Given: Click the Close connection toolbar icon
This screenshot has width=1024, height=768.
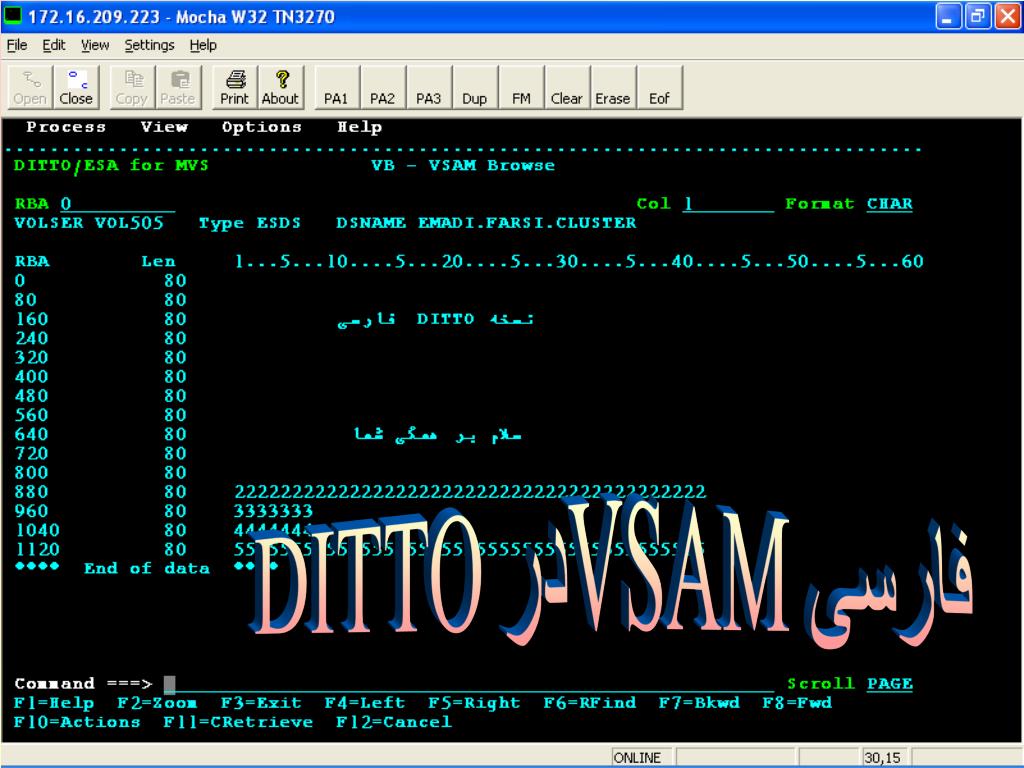Looking at the screenshot, I should click(76, 88).
